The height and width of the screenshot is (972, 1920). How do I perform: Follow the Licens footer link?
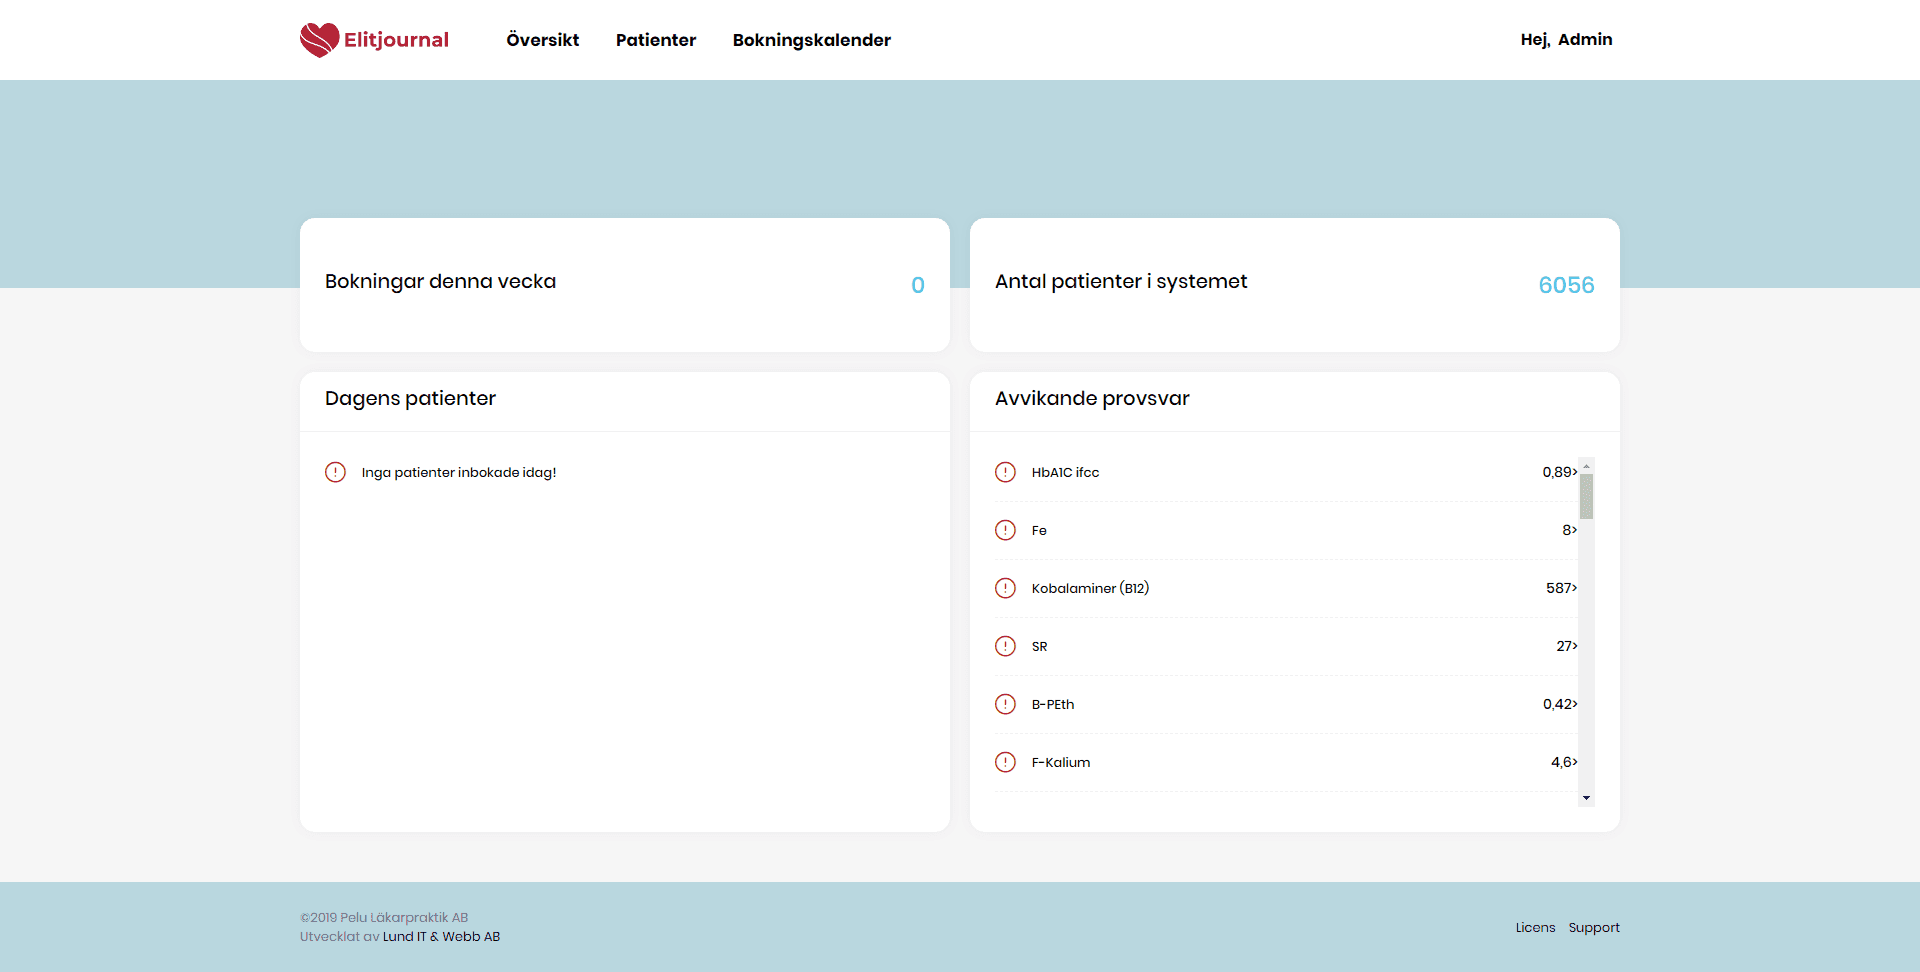click(x=1535, y=927)
